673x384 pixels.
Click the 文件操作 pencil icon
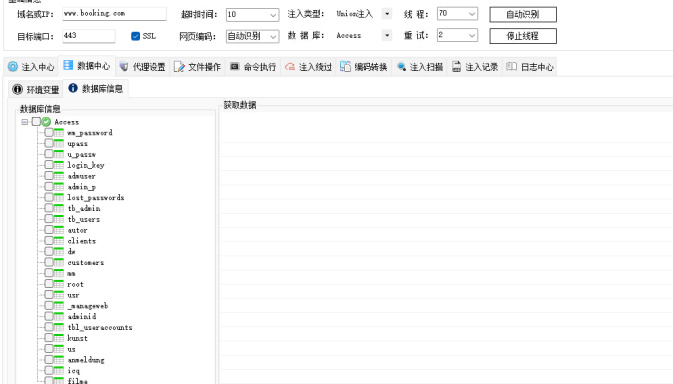(x=179, y=67)
